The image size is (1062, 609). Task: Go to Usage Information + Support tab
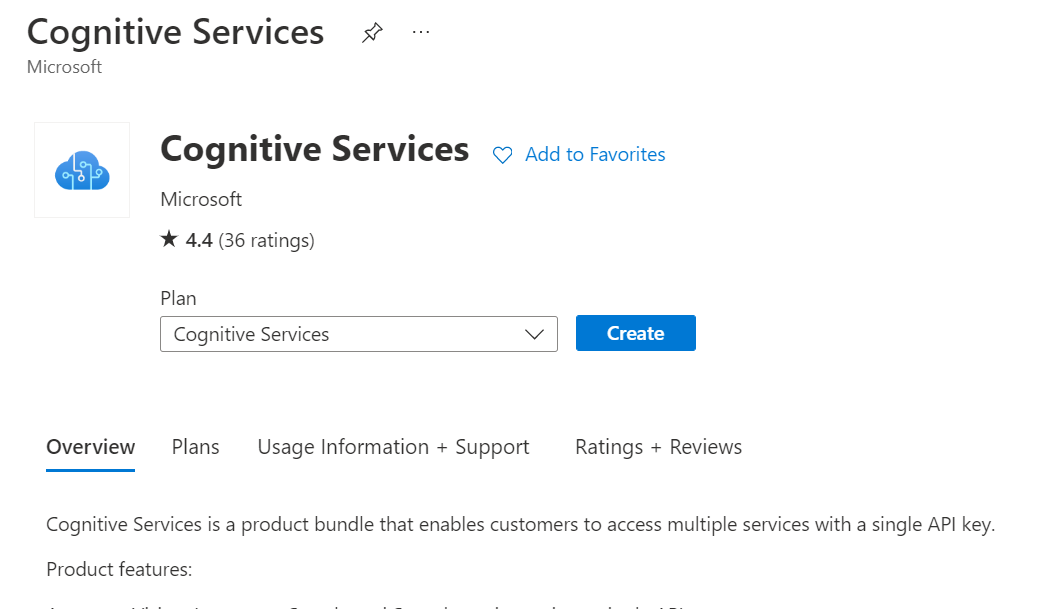tap(393, 447)
